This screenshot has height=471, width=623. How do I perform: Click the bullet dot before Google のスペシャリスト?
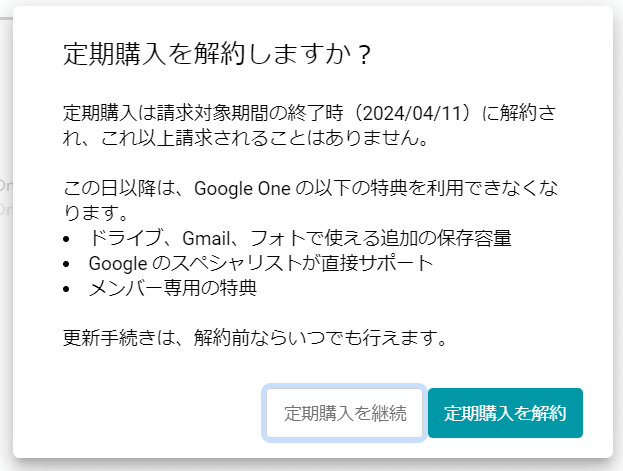pyautogui.click(x=67, y=264)
